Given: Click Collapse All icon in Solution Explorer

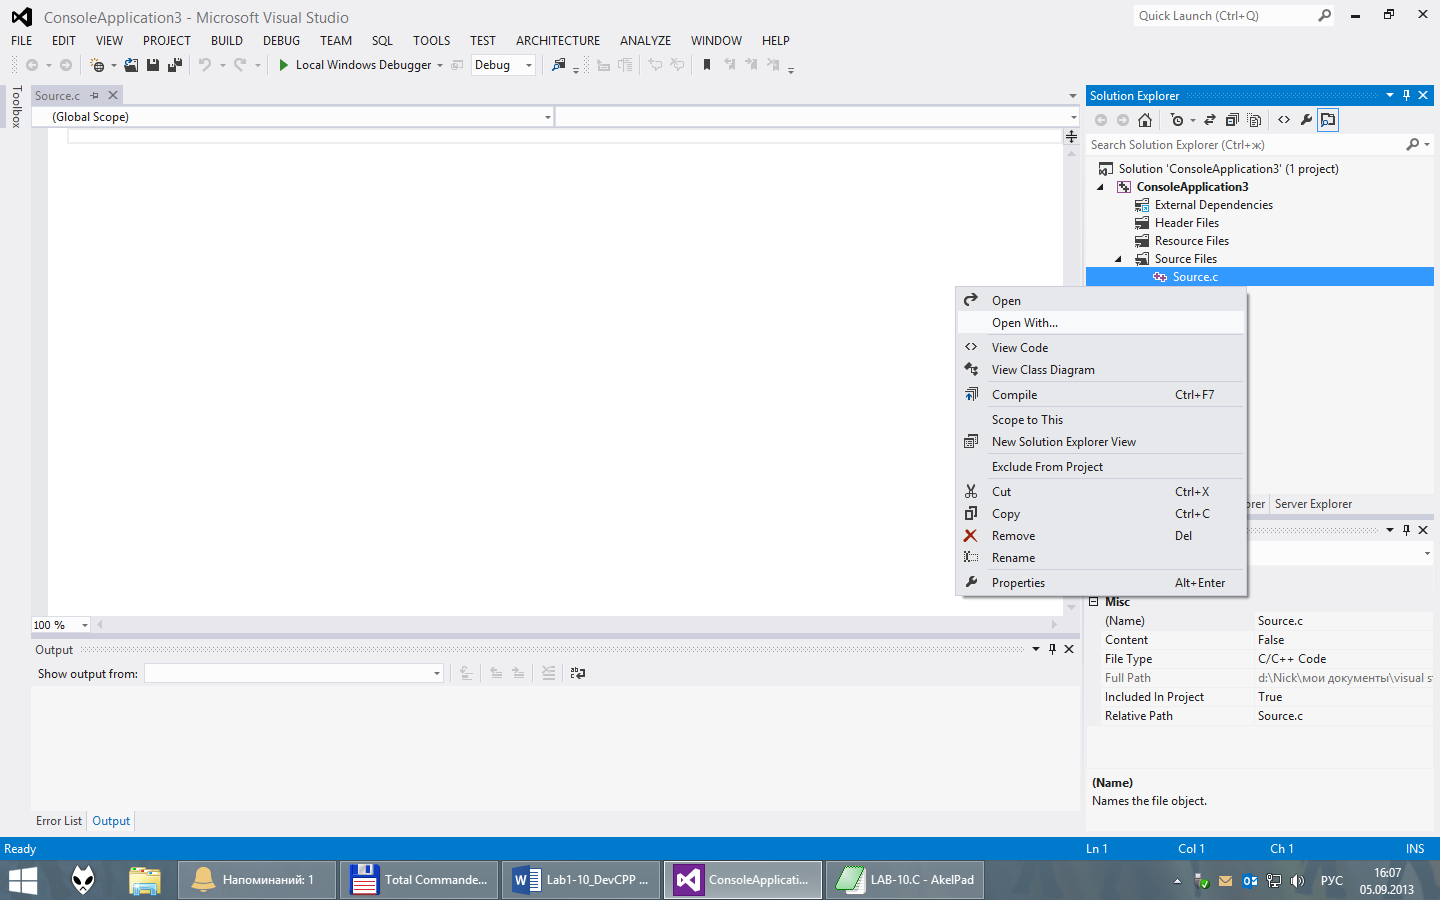Looking at the screenshot, I should pyautogui.click(x=1232, y=120).
